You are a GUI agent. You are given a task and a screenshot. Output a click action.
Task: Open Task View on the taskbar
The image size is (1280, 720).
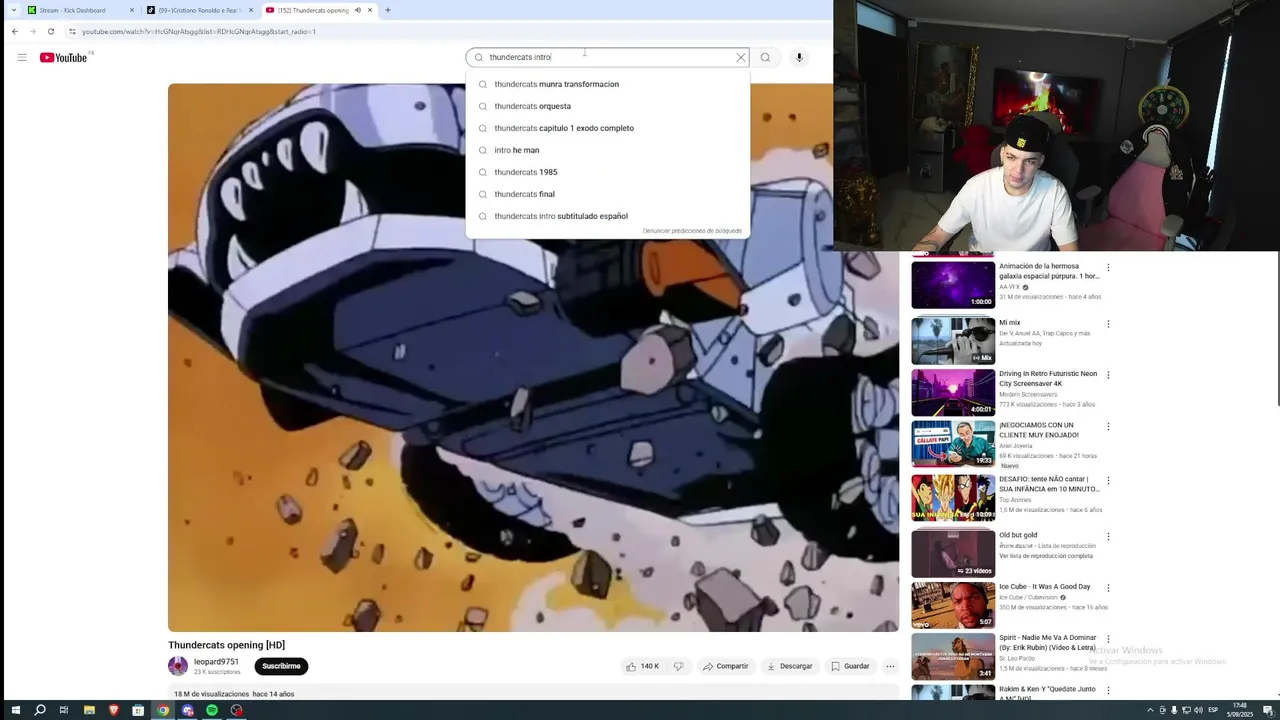click(x=64, y=710)
